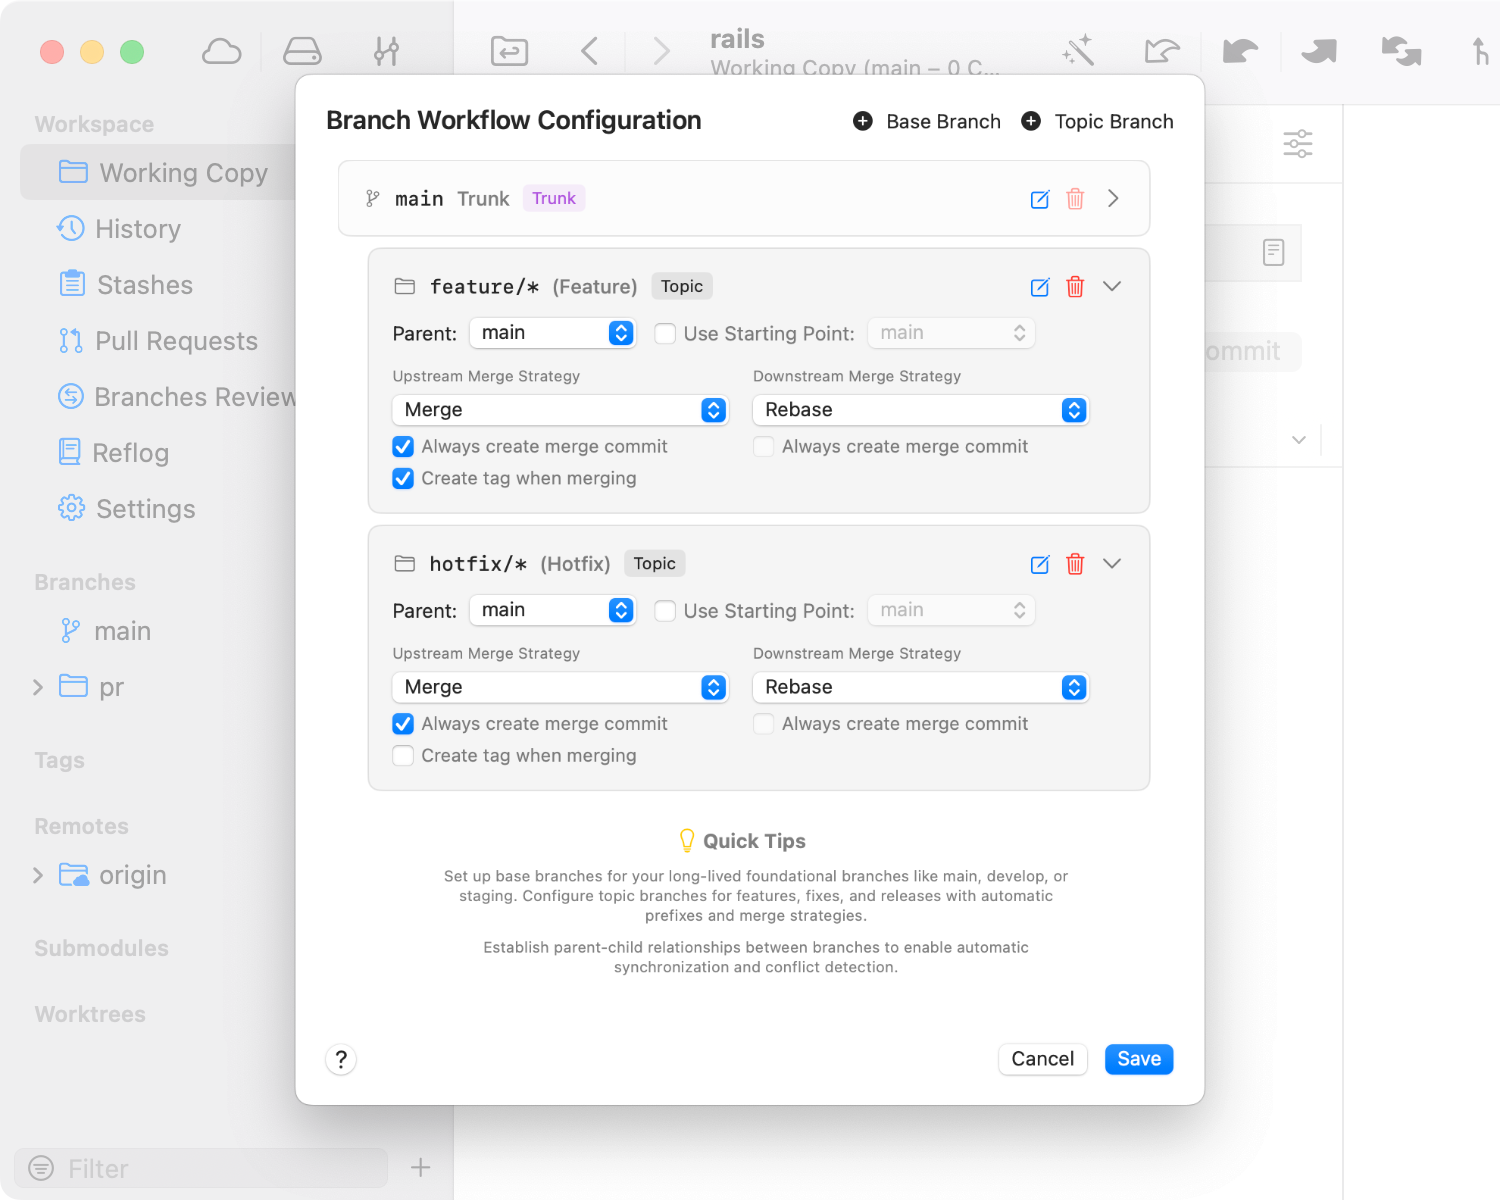The width and height of the screenshot is (1500, 1200).
Task: Open Pull Requests in the sidebar
Action: [158, 341]
